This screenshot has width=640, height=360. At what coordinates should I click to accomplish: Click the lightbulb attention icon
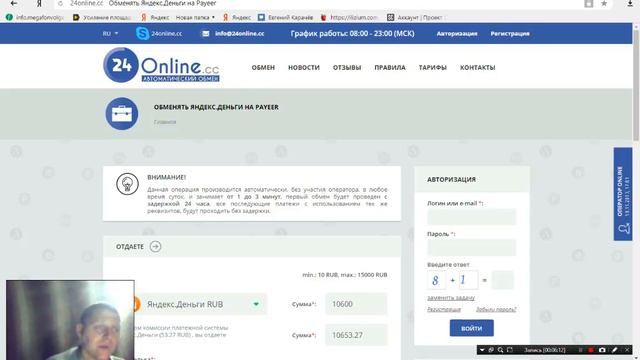pyautogui.click(x=127, y=184)
